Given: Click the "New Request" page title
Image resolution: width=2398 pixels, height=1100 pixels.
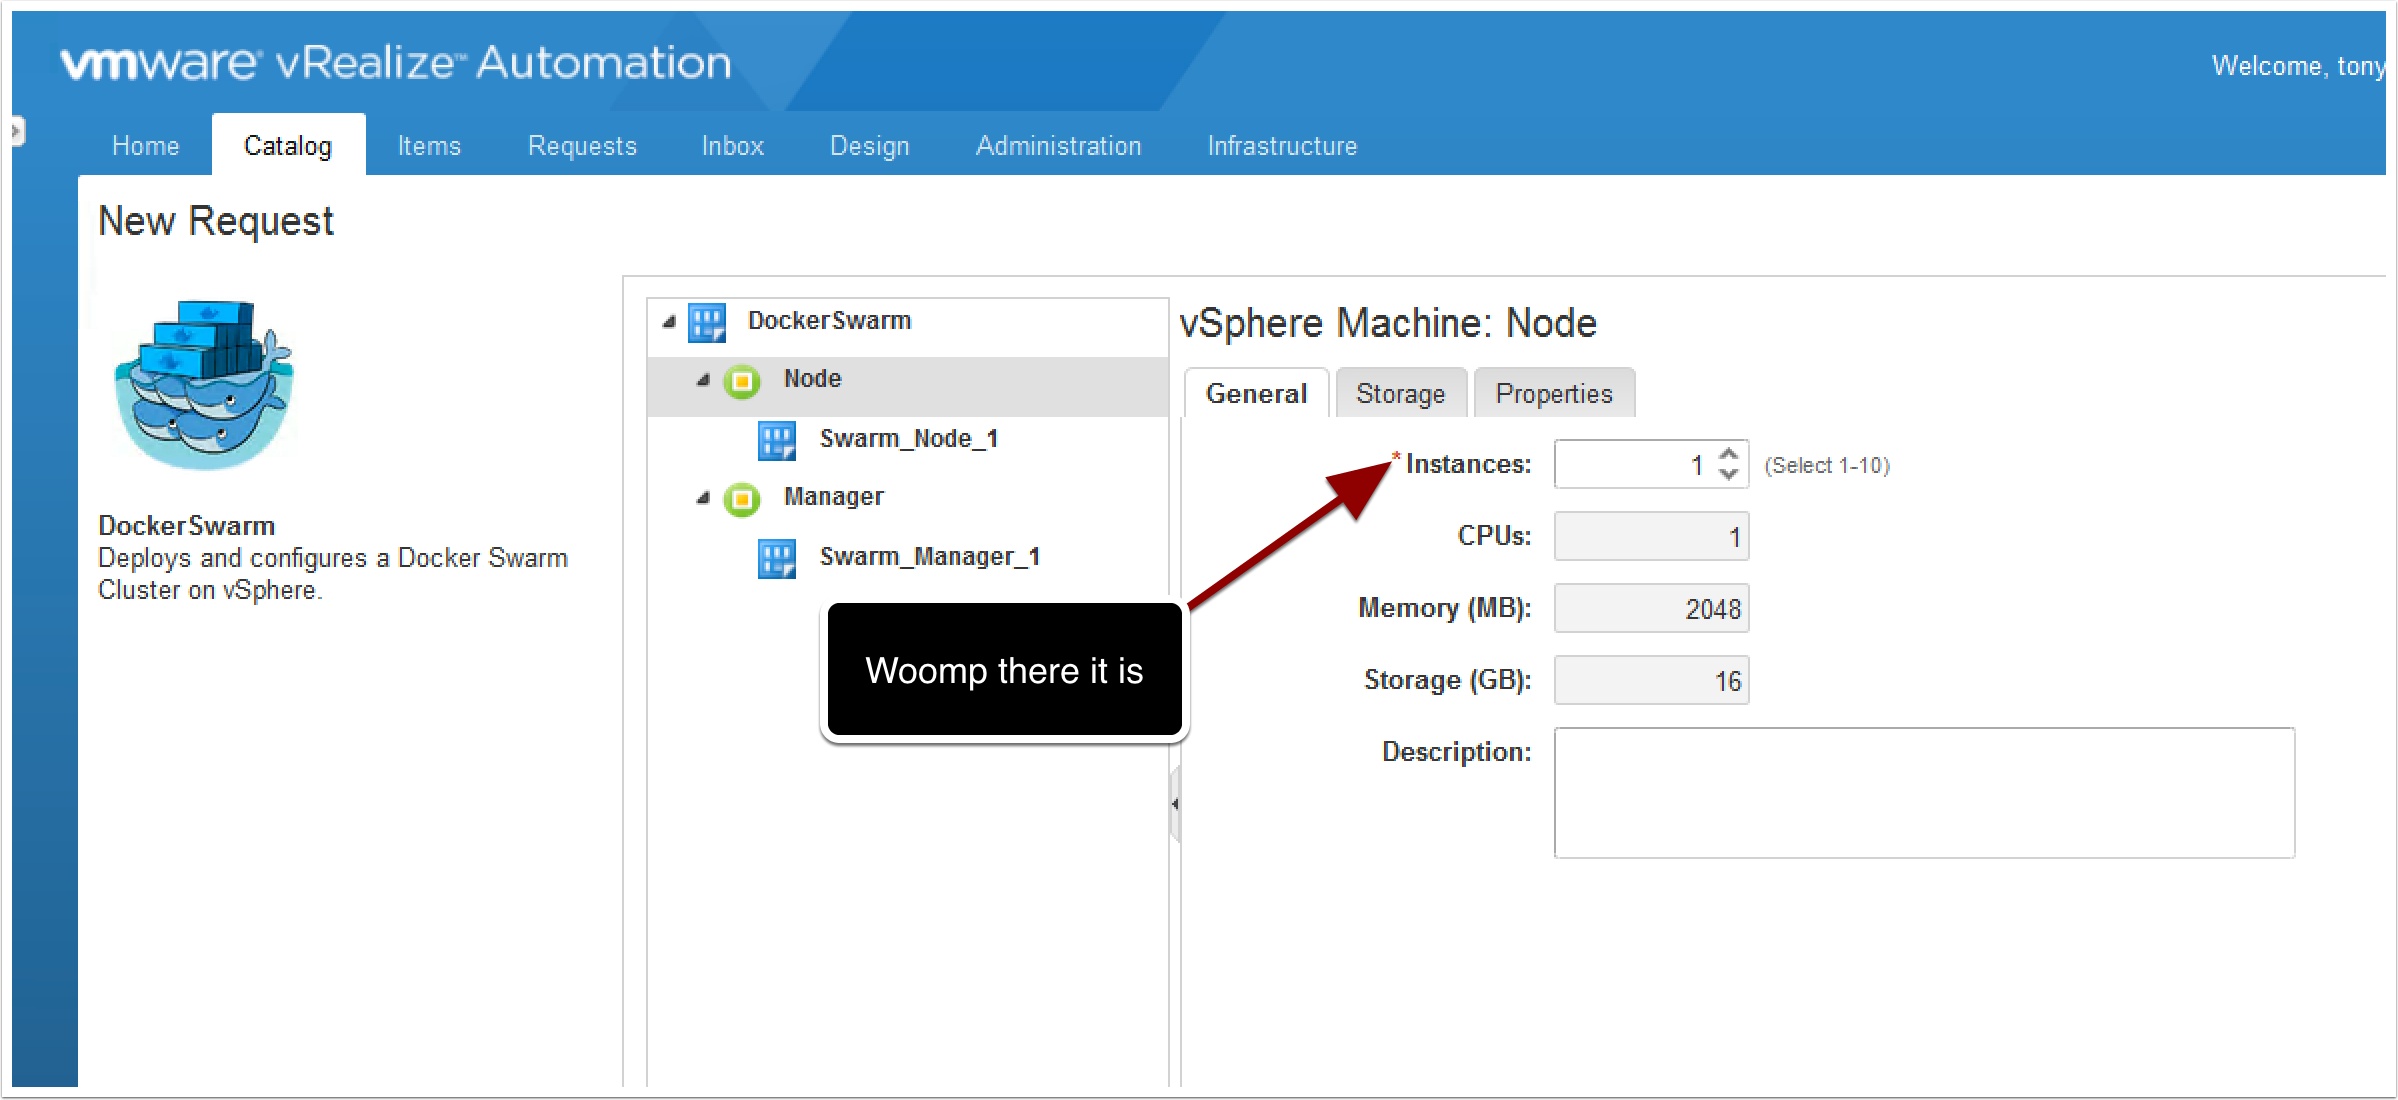Looking at the screenshot, I should click(216, 222).
